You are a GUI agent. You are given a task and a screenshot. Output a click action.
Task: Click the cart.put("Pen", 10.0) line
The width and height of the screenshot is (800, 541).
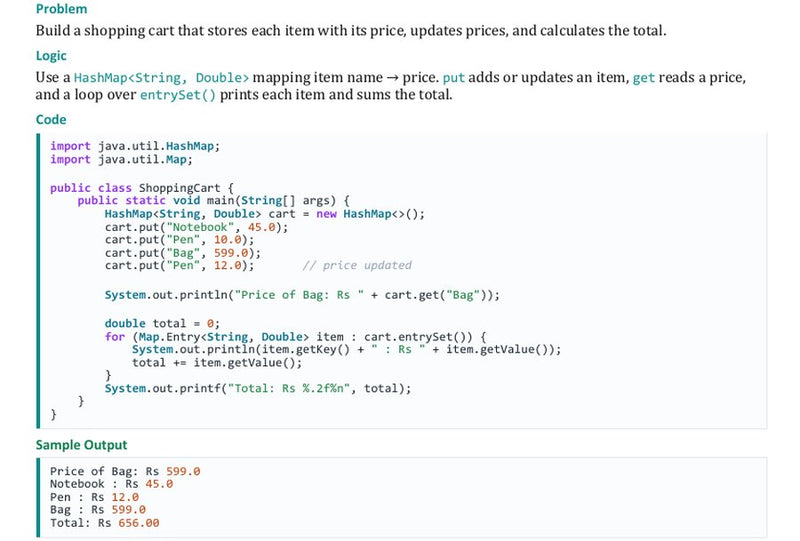[179, 240]
